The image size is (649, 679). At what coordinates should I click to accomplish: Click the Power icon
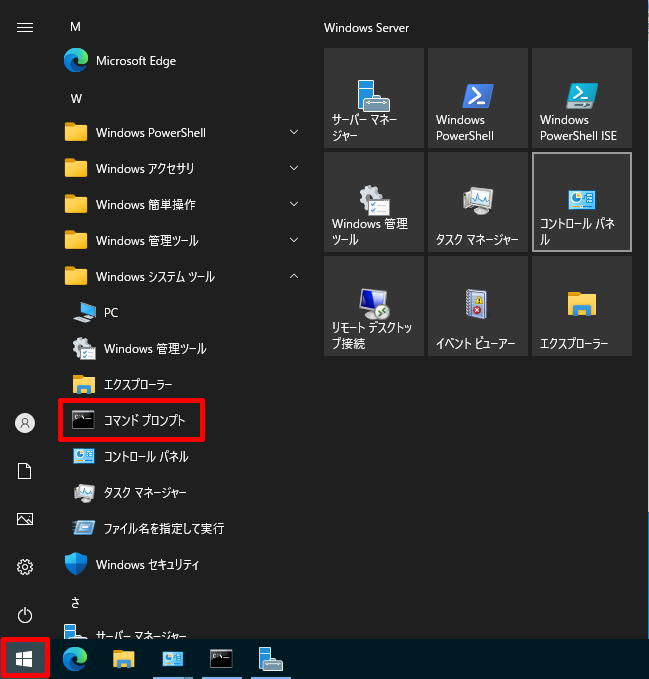tap(25, 615)
